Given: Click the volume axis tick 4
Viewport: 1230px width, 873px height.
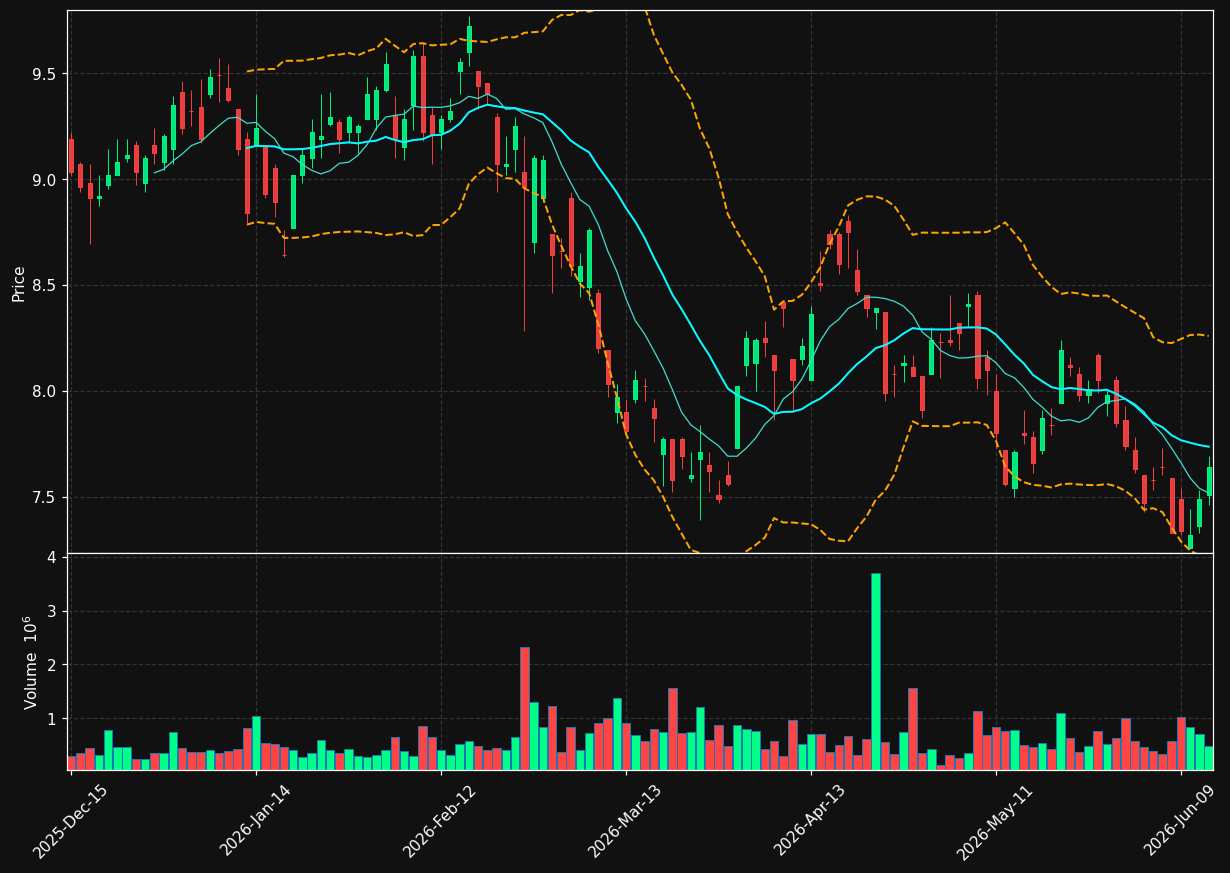Looking at the screenshot, I should coord(52,557).
